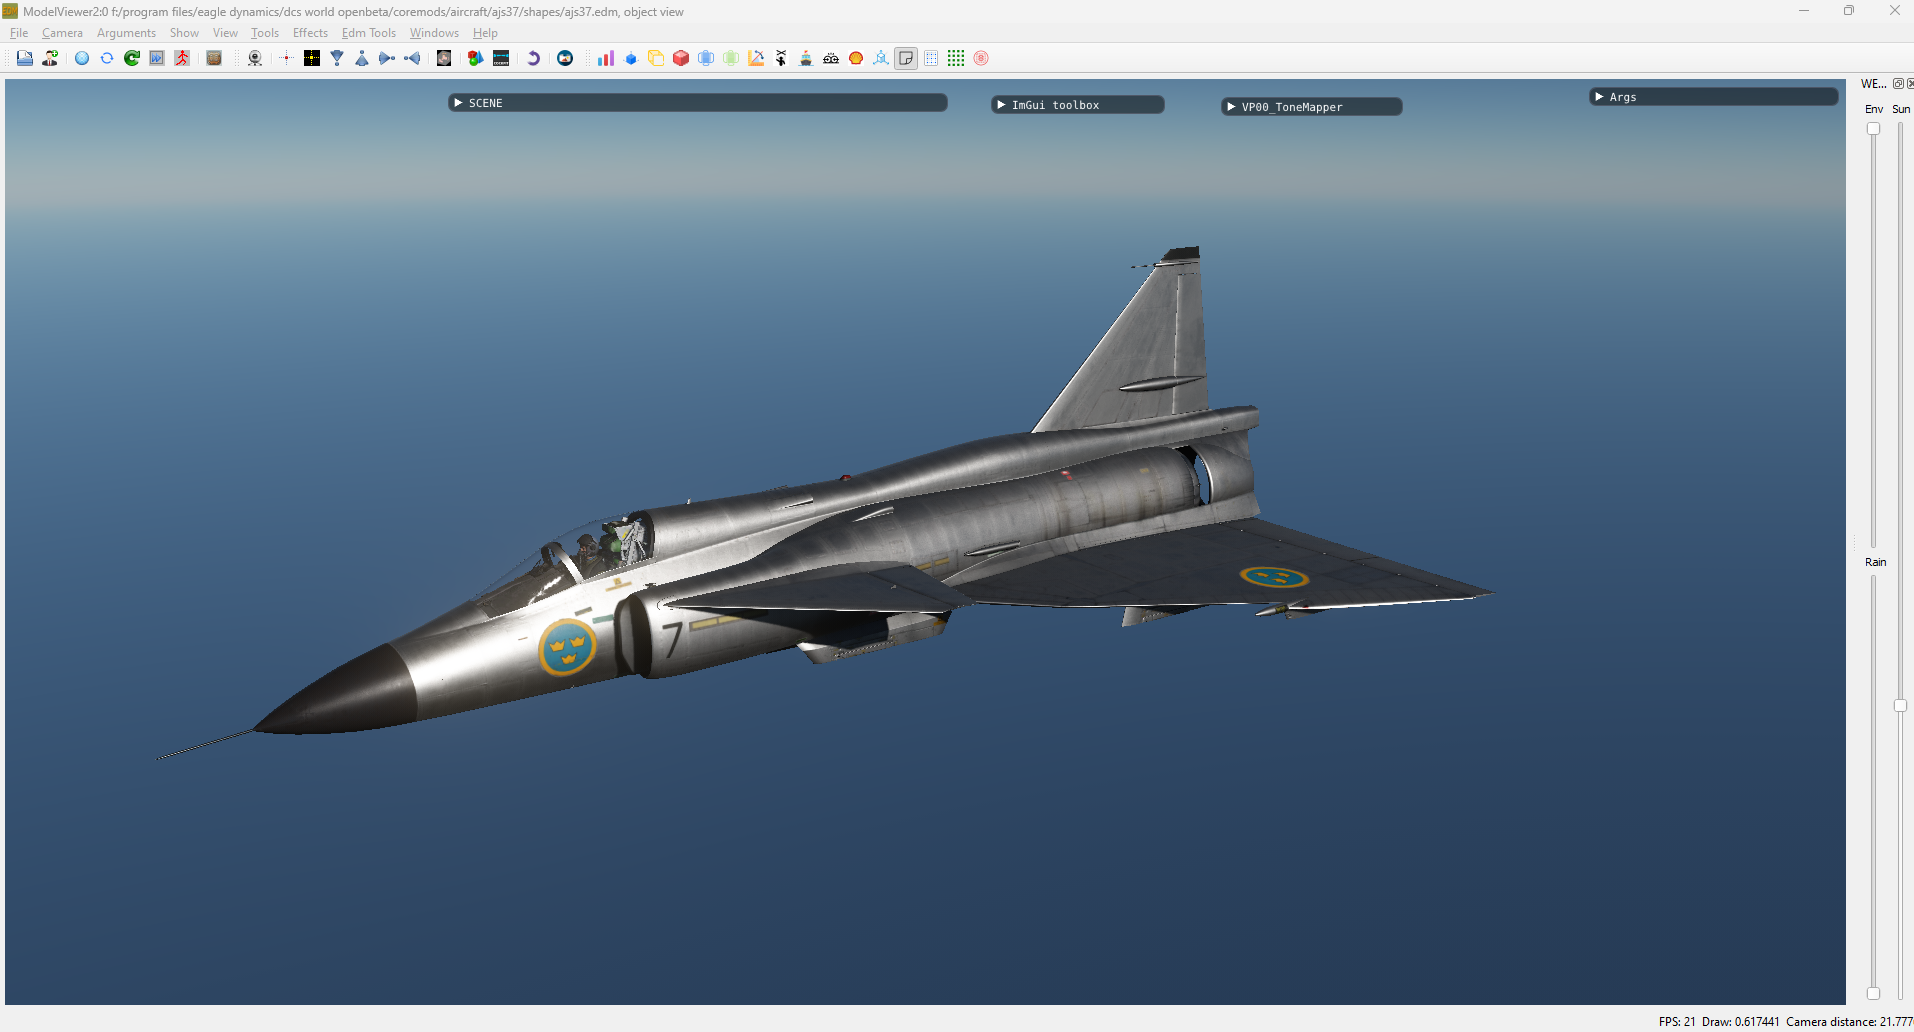Open the Edm Tools menu
The image size is (1914, 1032).
click(369, 33)
